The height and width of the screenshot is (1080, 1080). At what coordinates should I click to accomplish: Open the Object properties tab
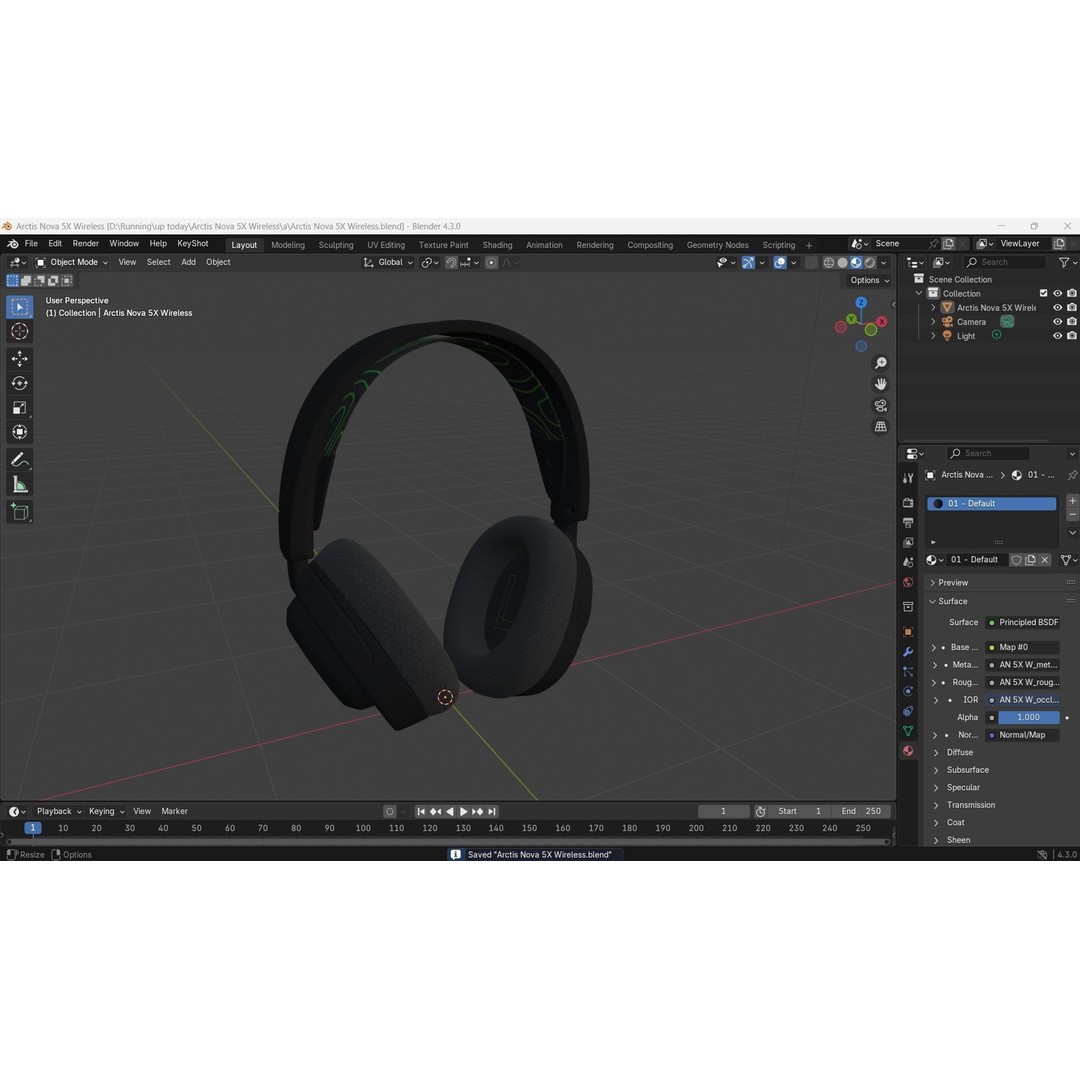coord(908,632)
